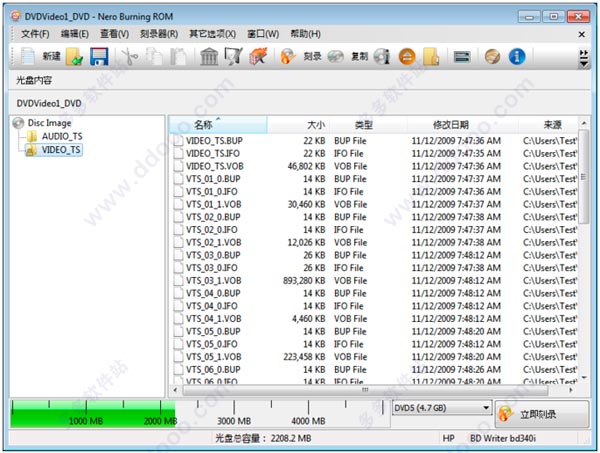
Task: Open the blue information icon
Action: click(517, 57)
